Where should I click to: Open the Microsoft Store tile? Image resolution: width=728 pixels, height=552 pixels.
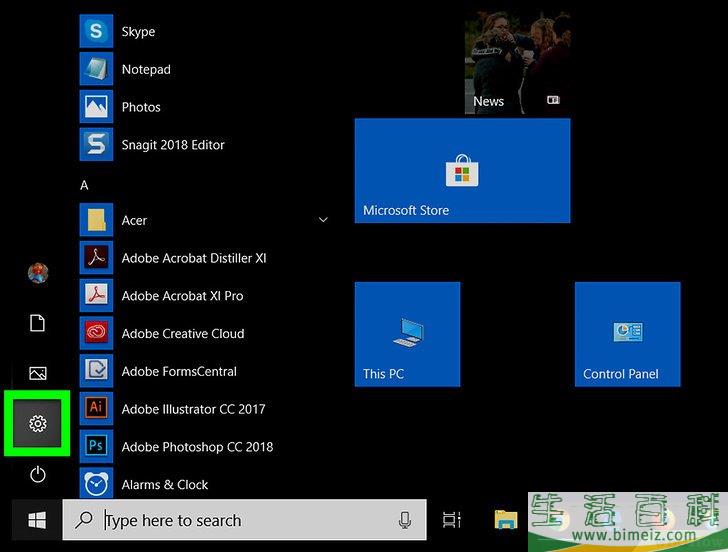(462, 170)
